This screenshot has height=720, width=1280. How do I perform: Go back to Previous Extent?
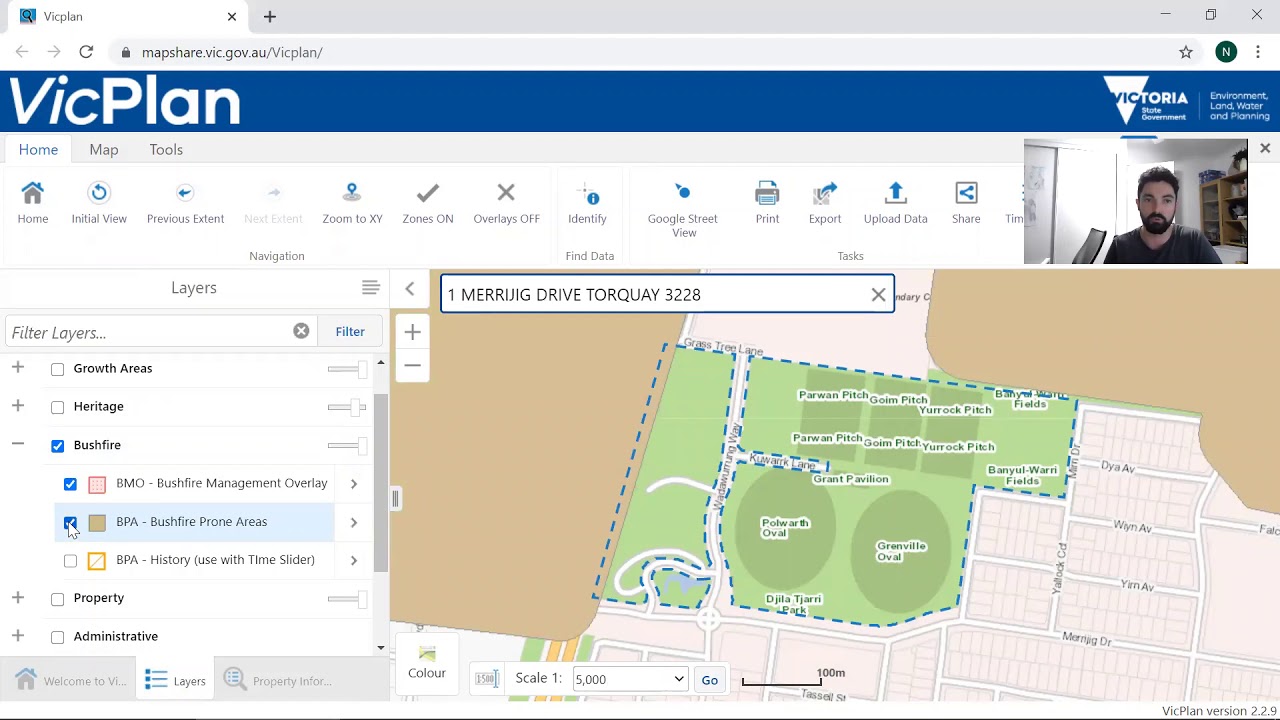coord(185,201)
